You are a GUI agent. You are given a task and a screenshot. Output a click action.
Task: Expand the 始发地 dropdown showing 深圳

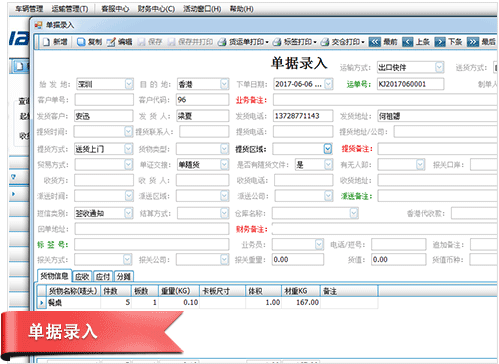click(129, 84)
